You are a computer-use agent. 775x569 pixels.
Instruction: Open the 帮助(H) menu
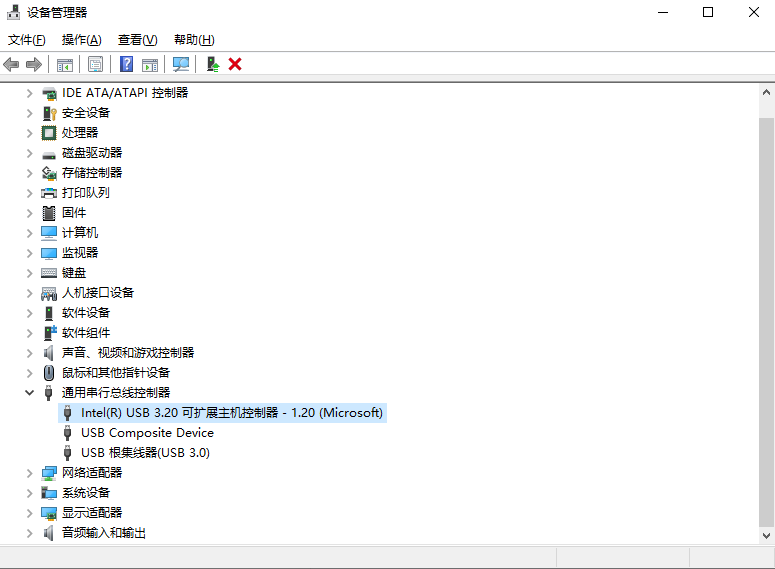pyautogui.click(x=194, y=40)
